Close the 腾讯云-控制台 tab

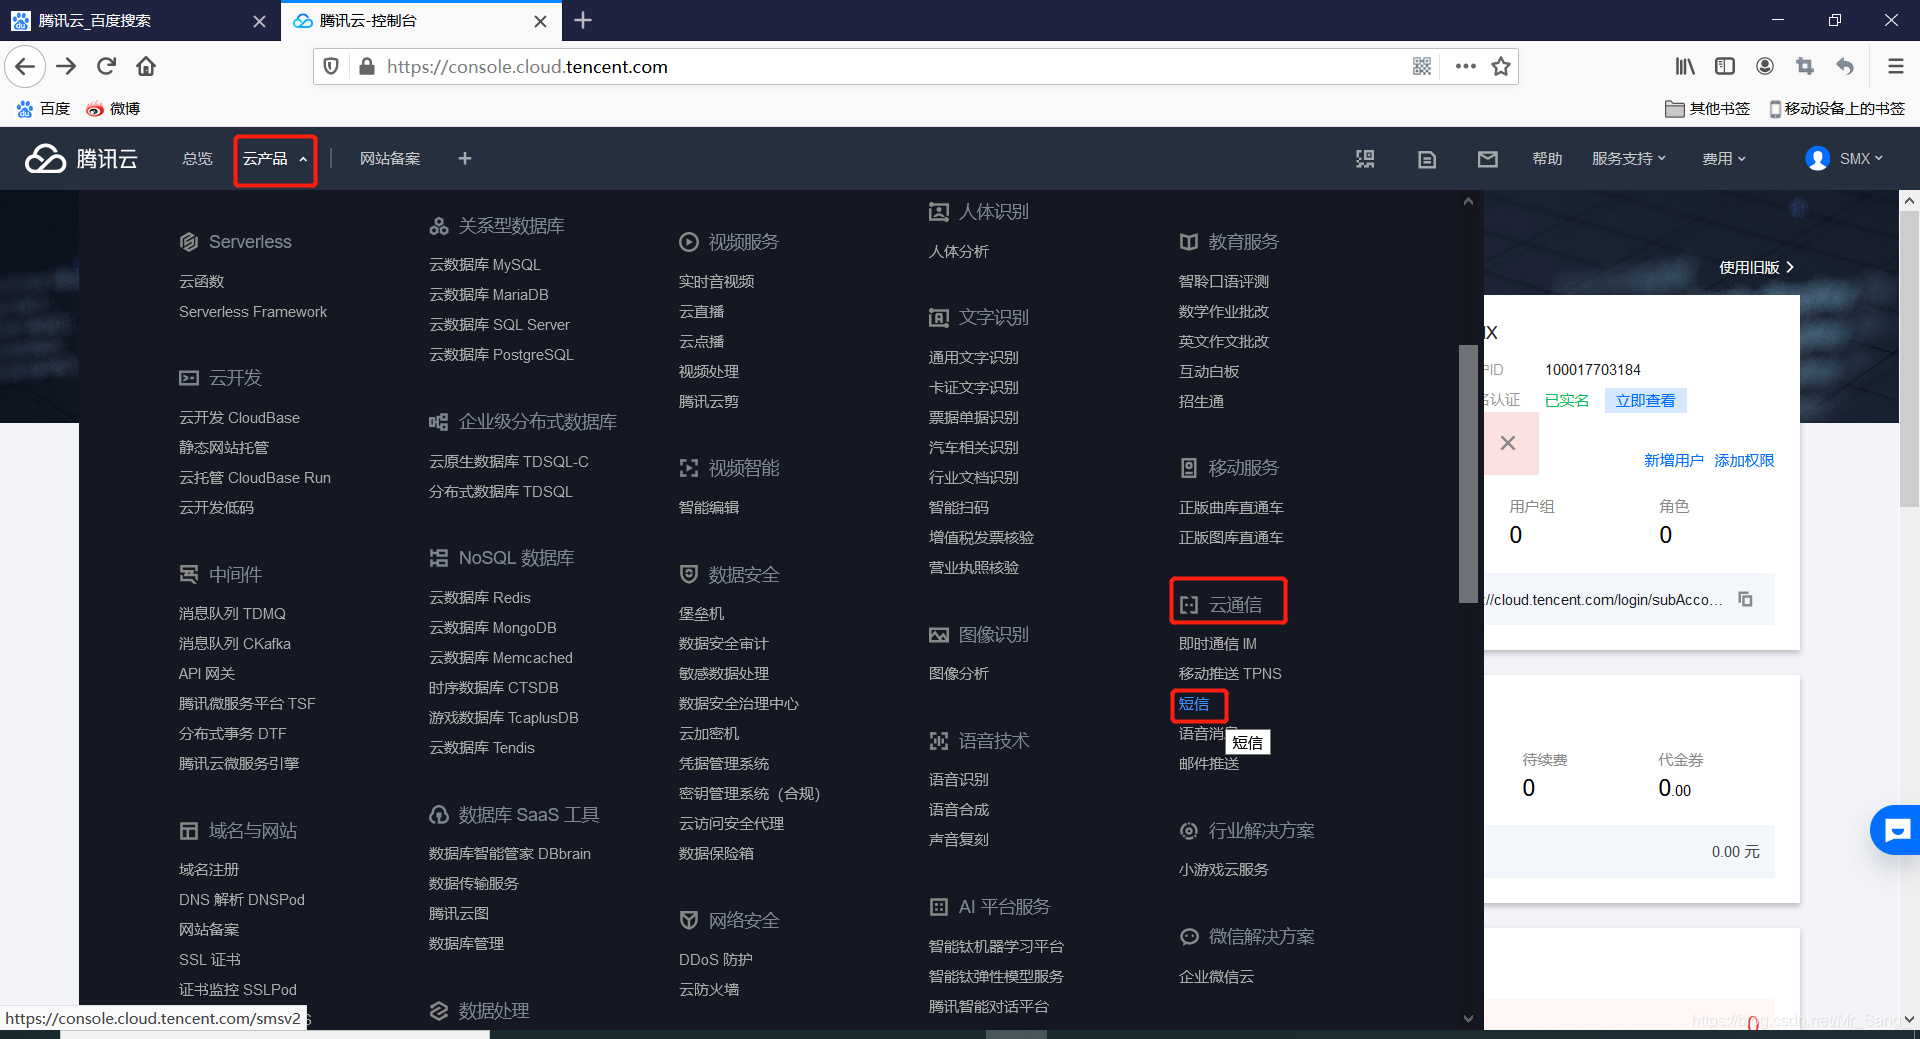coord(540,21)
